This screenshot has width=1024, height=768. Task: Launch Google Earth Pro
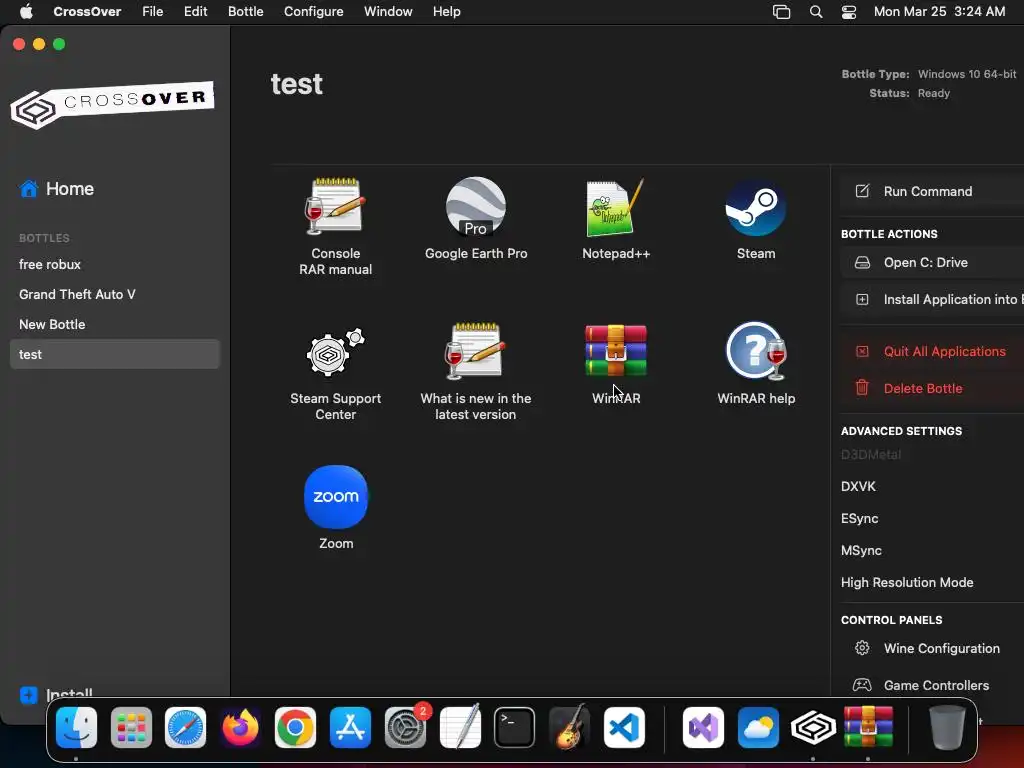coord(475,219)
